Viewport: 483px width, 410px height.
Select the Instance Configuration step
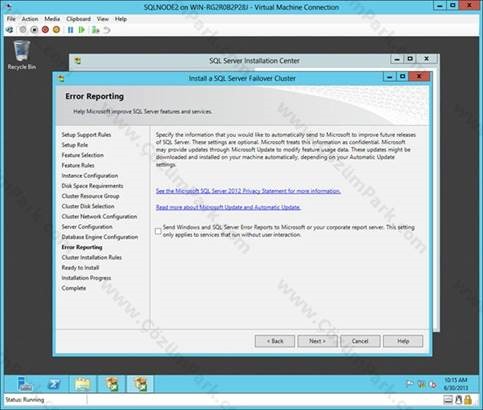point(90,176)
